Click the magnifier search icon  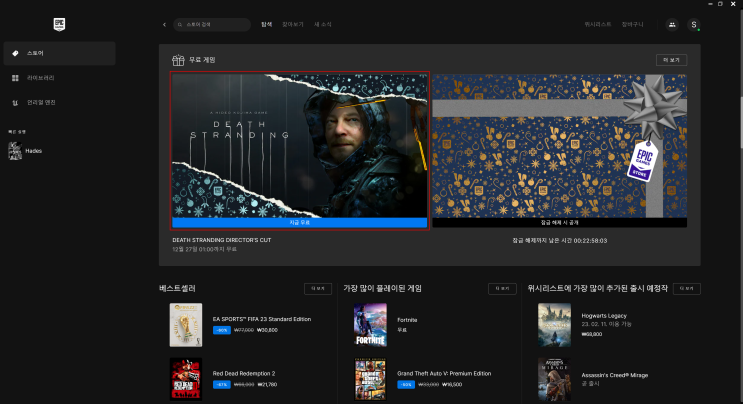point(180,25)
